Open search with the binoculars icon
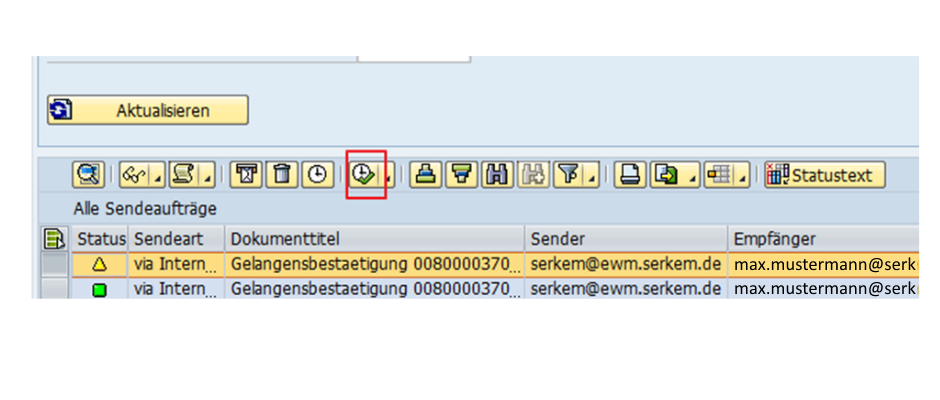The width and height of the screenshot is (940, 400). point(498,175)
